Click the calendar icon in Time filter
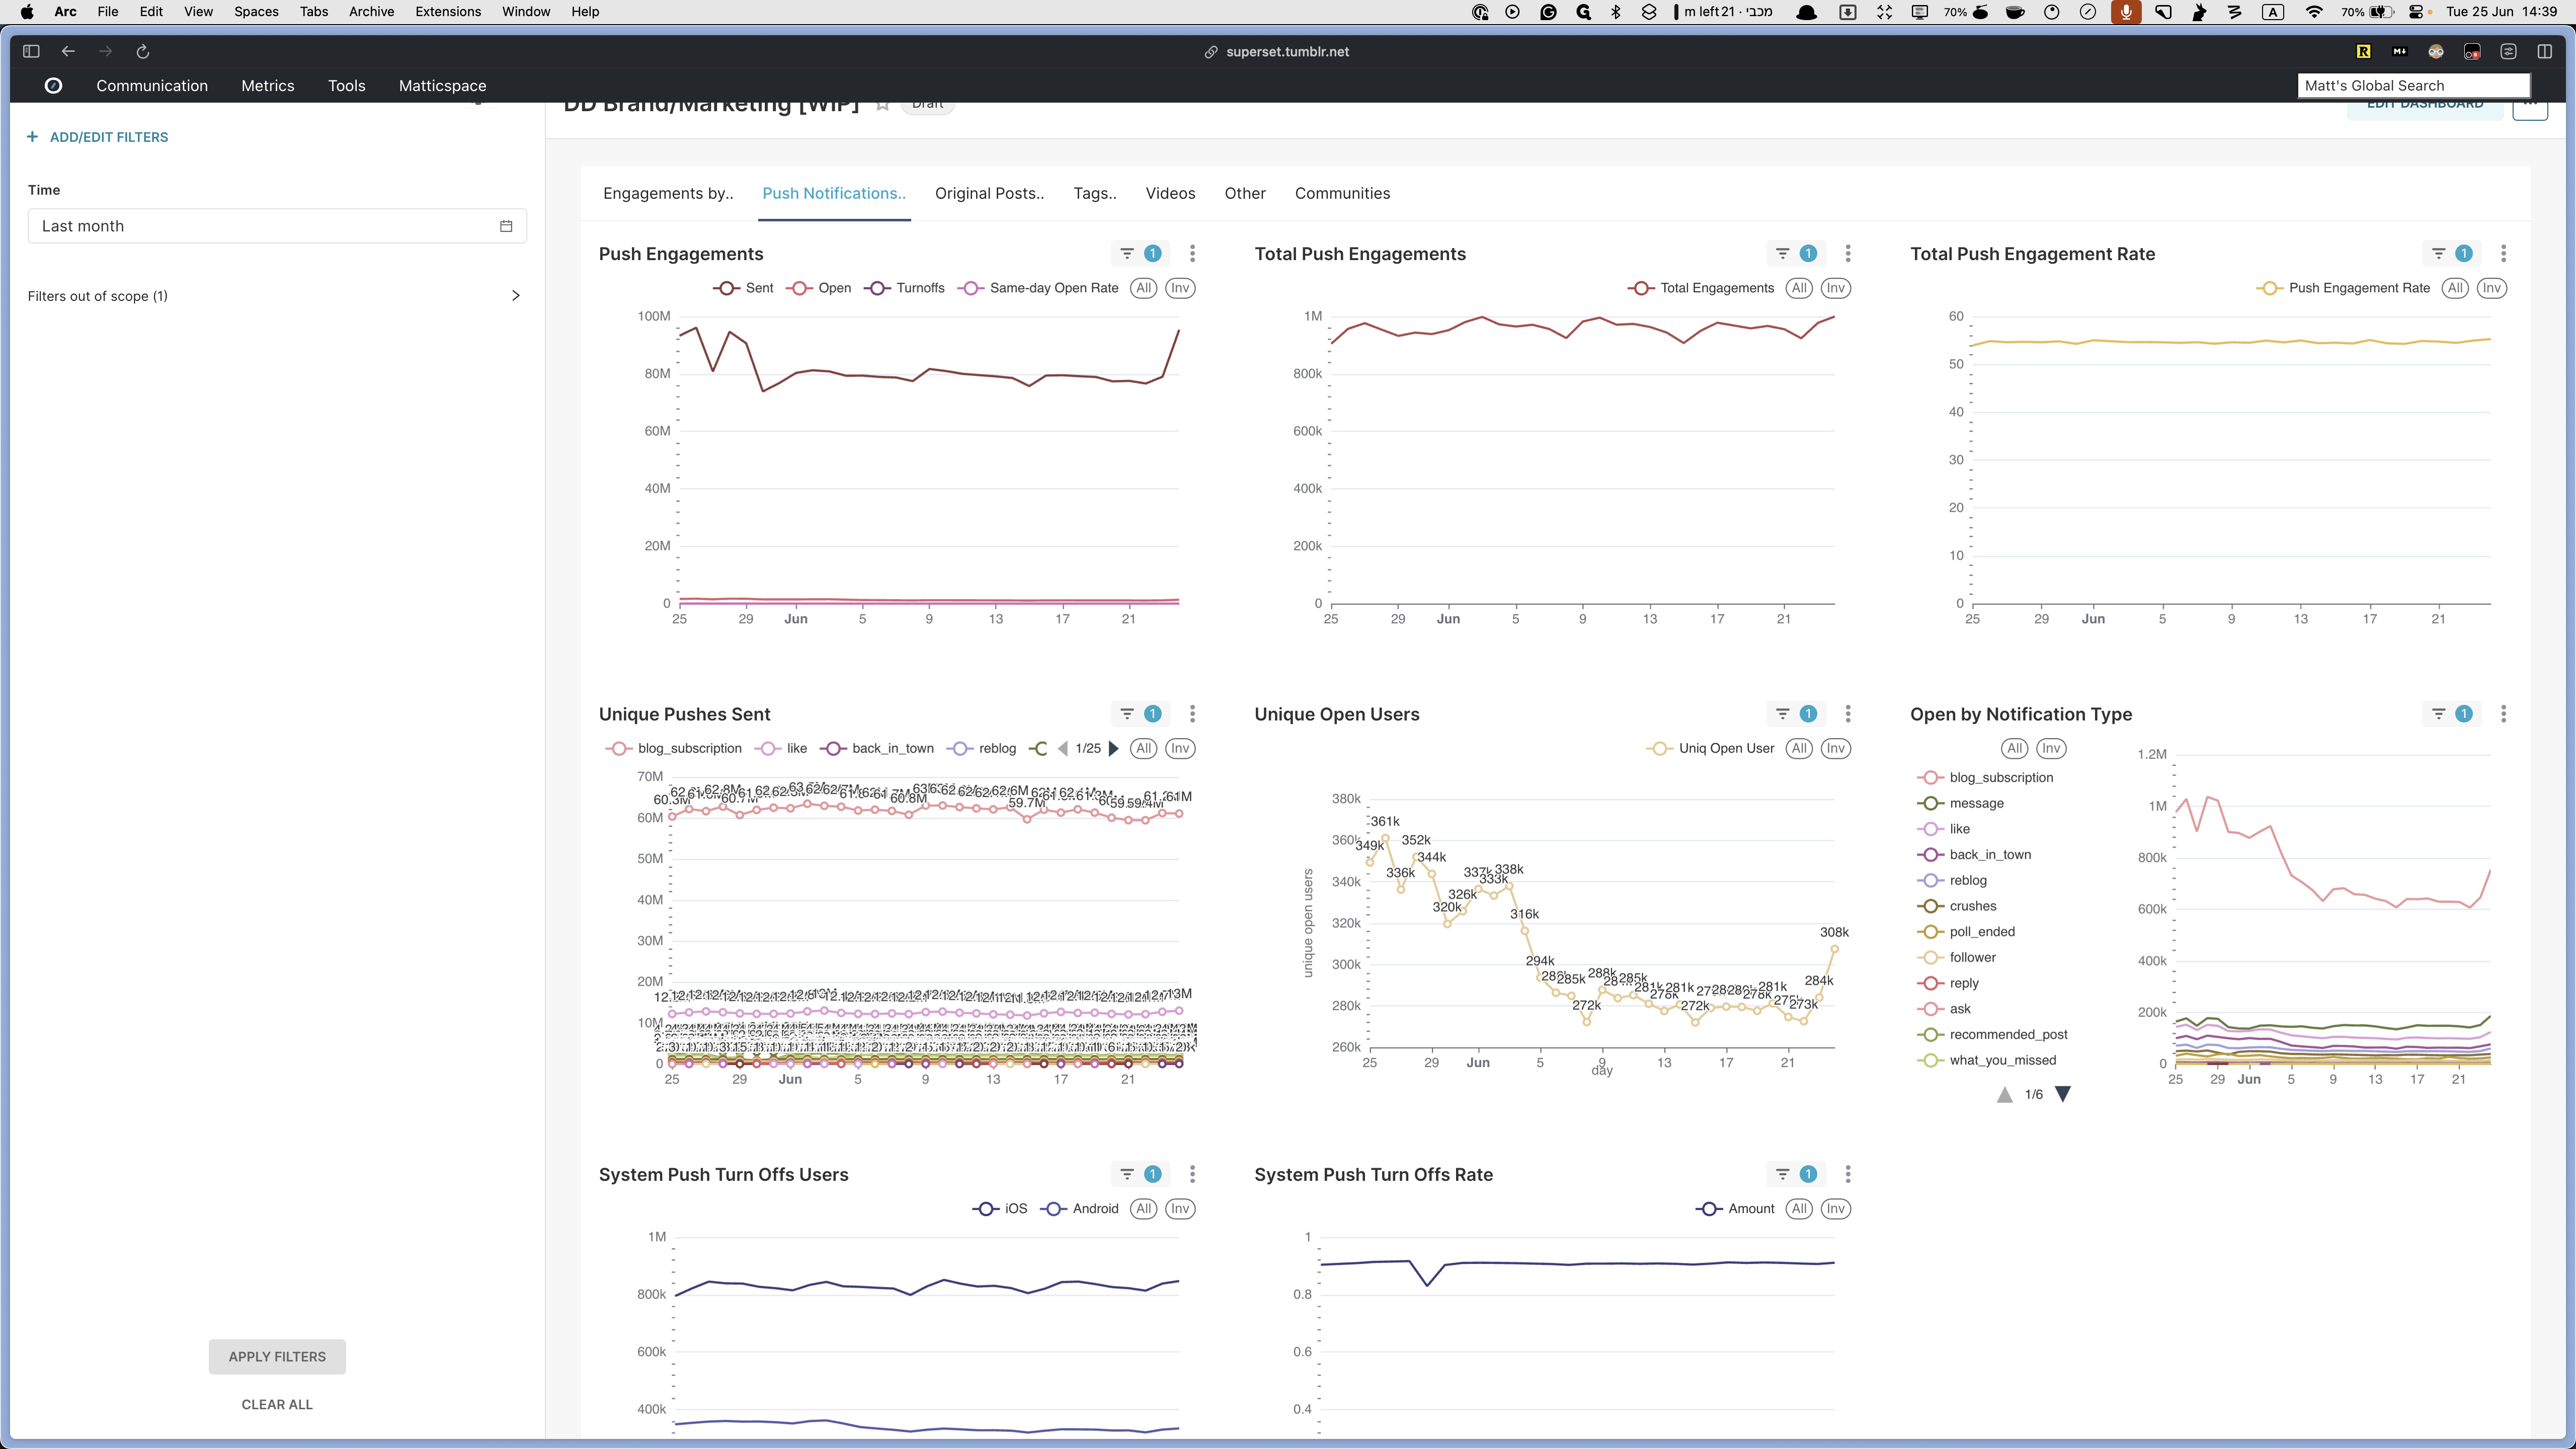2576x1449 pixels. (x=506, y=226)
